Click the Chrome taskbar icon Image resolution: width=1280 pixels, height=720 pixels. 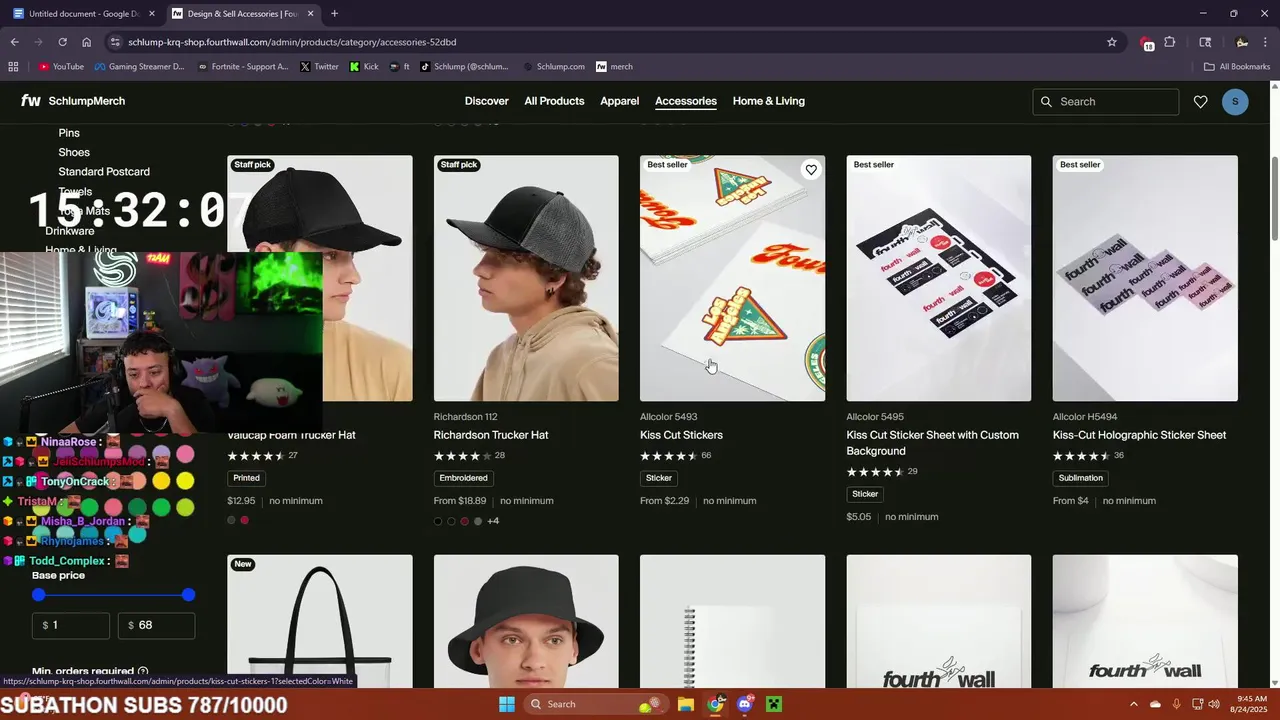(715, 704)
